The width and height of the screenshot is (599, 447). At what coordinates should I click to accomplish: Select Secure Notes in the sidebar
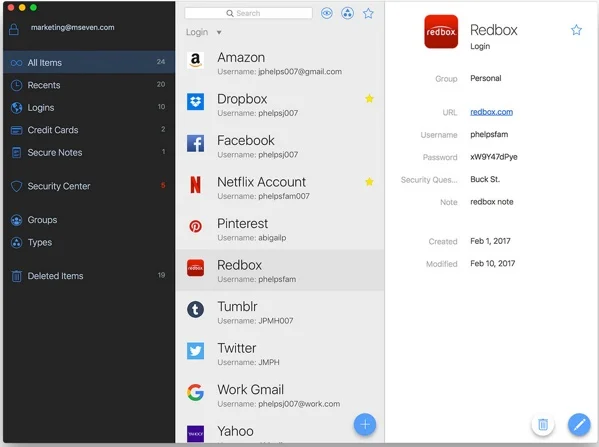click(89, 152)
